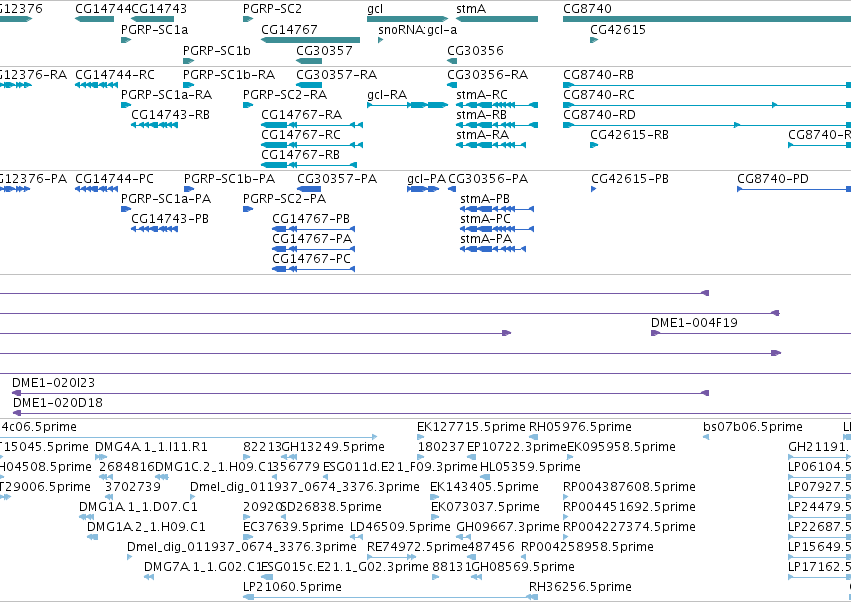
Task: Click the PGRP-SC1b-PA protein label
Action: [229, 179]
